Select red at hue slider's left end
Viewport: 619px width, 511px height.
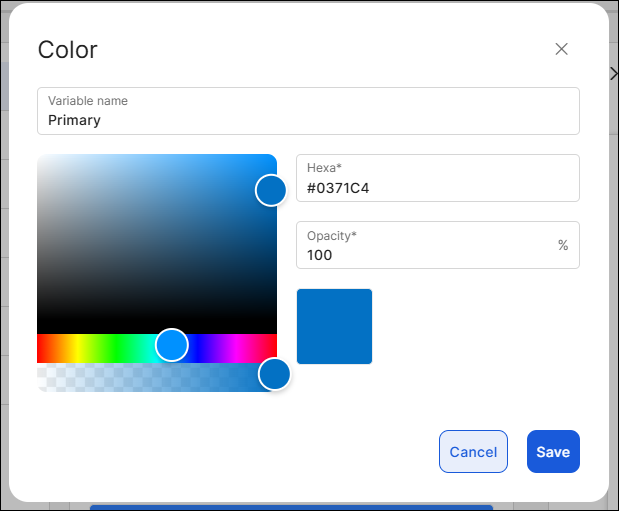pyautogui.click(x=40, y=347)
